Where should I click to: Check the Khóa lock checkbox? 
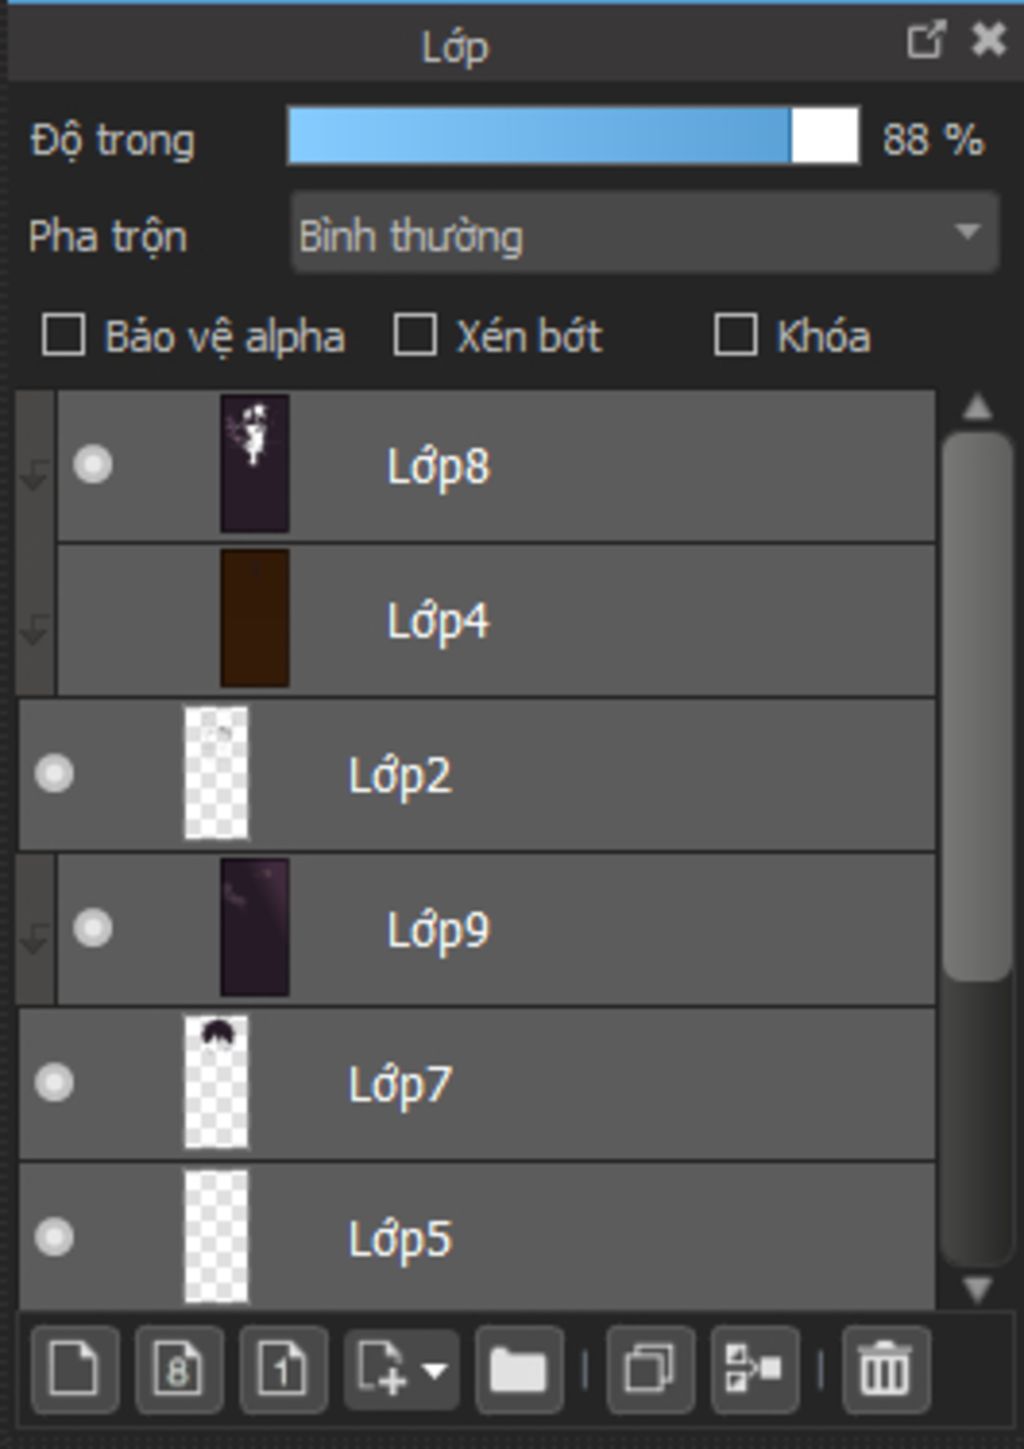735,335
